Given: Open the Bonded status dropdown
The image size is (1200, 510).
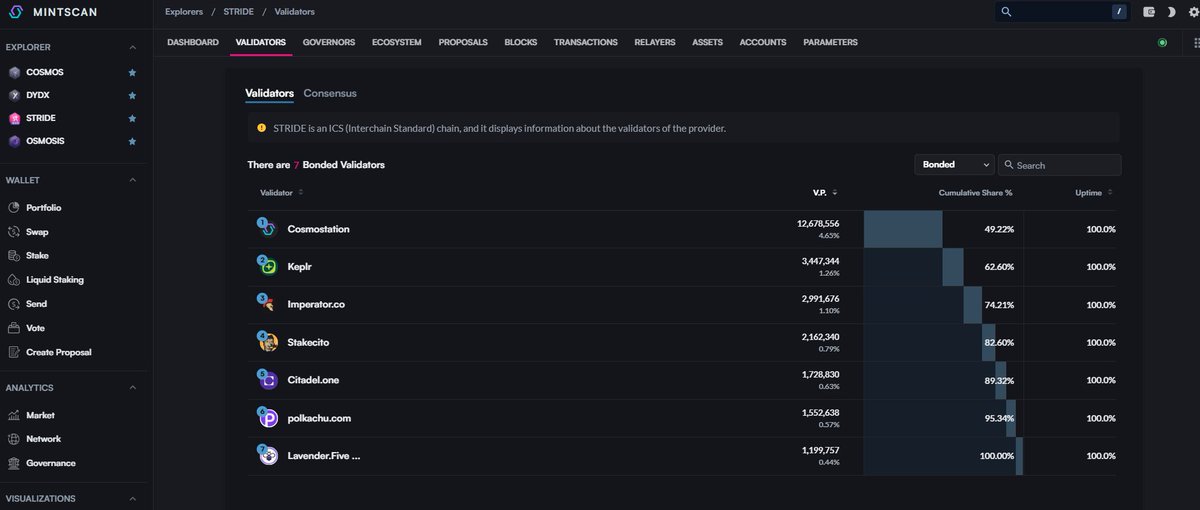Looking at the screenshot, I should [954, 165].
